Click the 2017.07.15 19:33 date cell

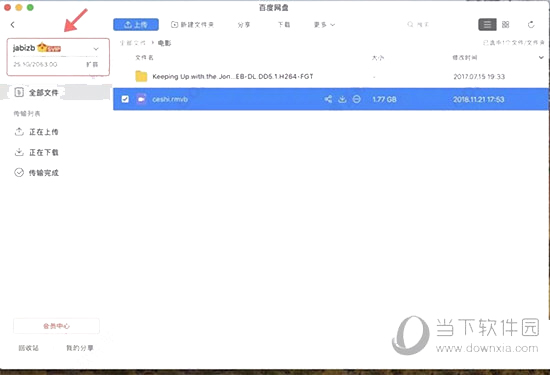(479, 76)
